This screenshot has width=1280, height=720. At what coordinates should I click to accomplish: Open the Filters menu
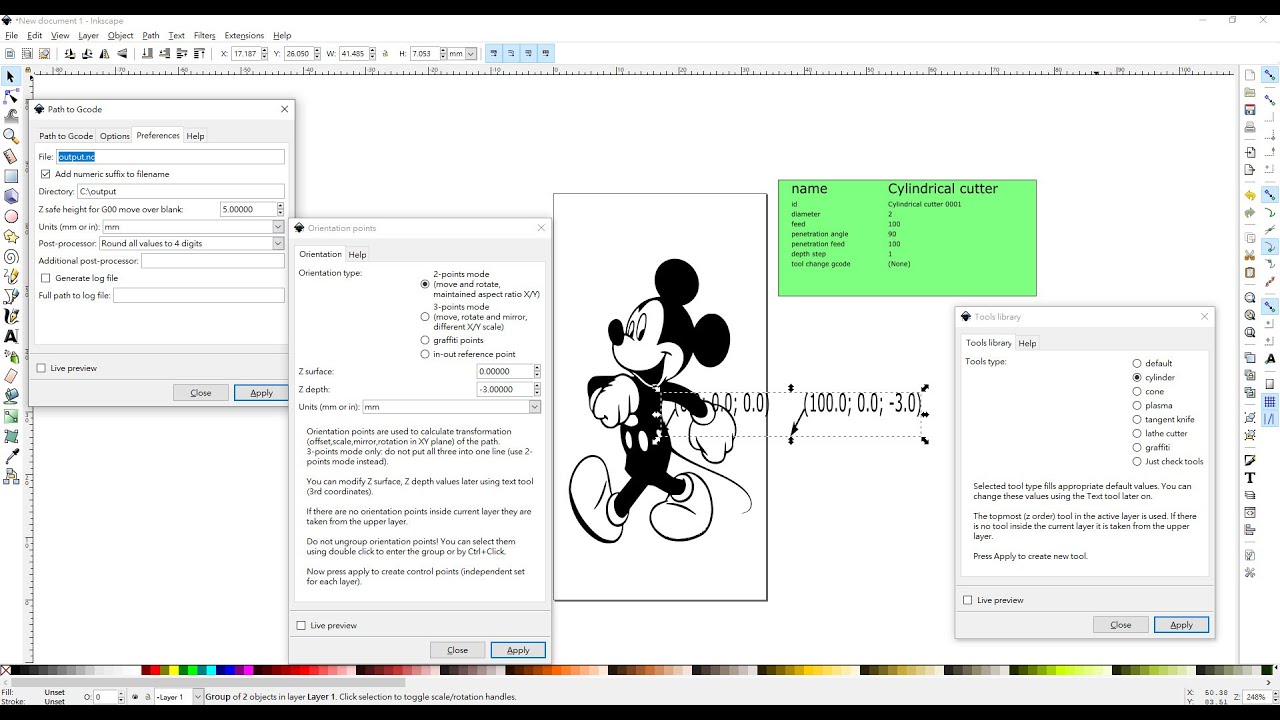pos(204,35)
